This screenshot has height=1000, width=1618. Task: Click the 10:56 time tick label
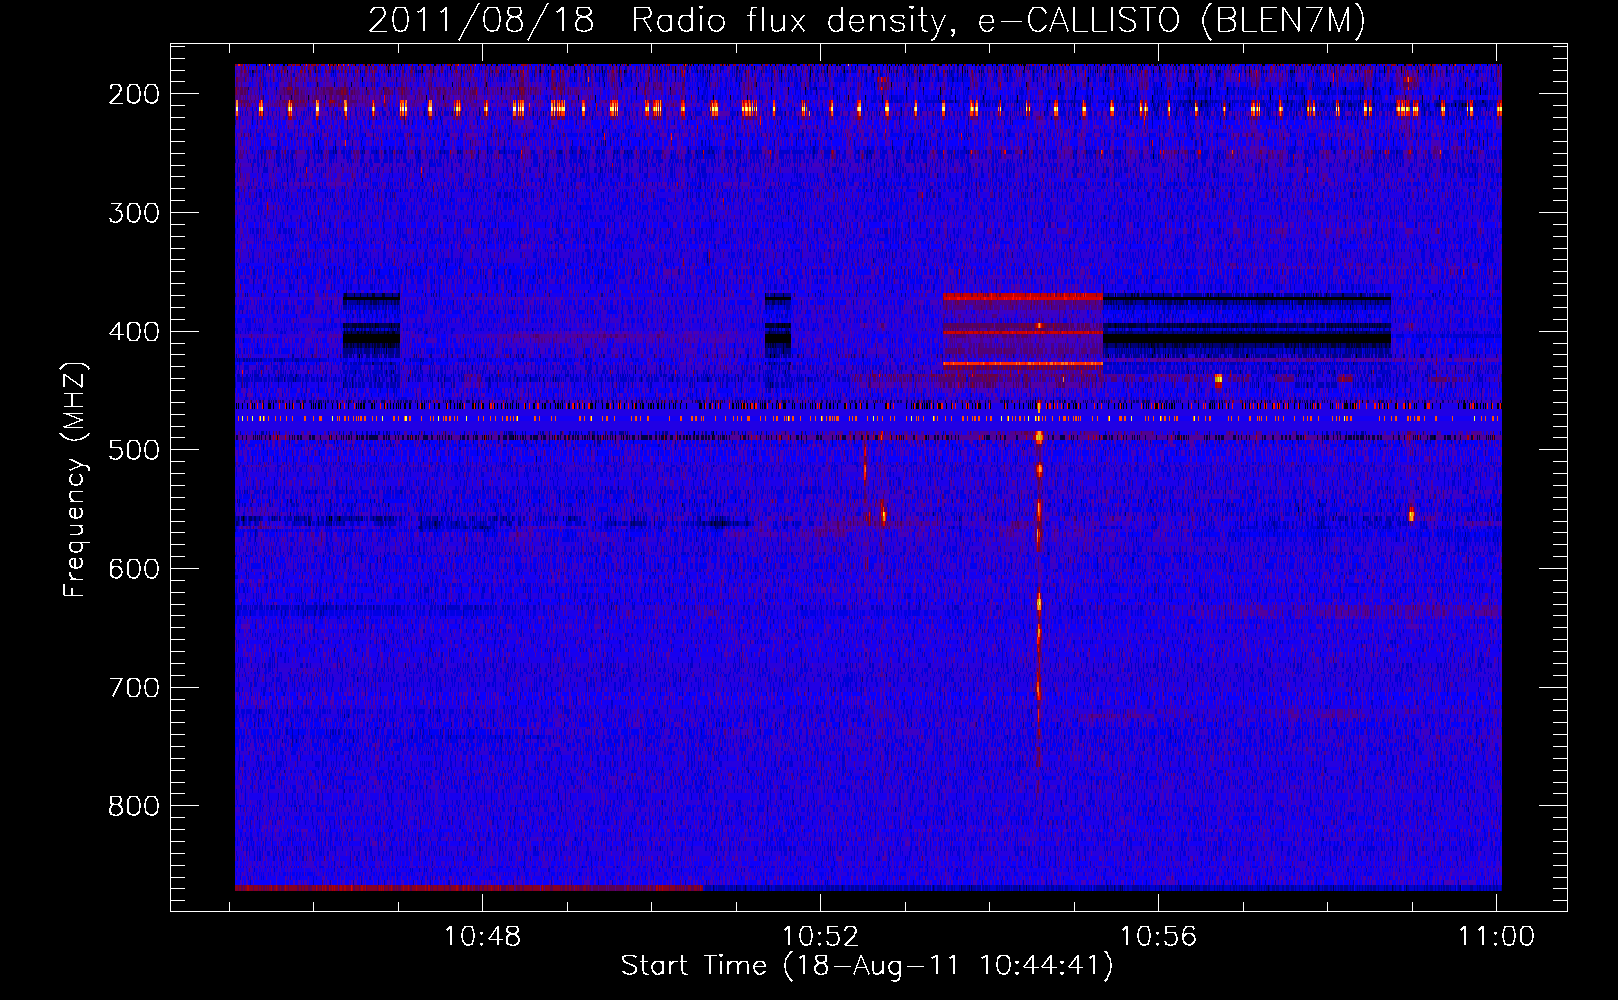coord(1158,937)
